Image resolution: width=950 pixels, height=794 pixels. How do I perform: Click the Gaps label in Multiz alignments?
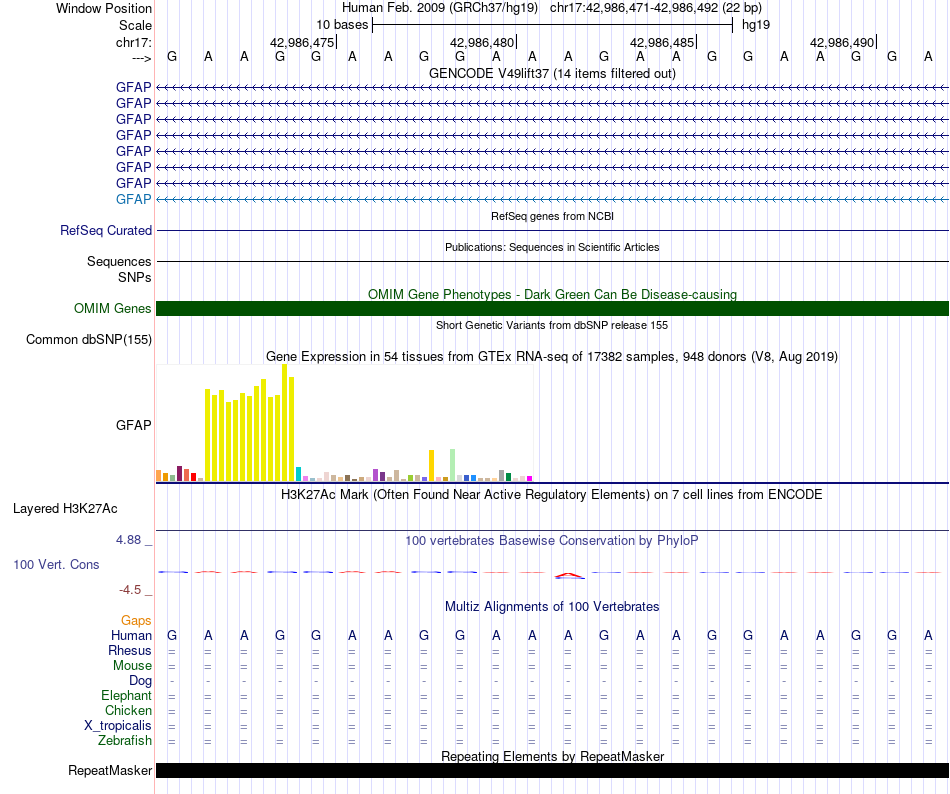pyautogui.click(x=136, y=620)
